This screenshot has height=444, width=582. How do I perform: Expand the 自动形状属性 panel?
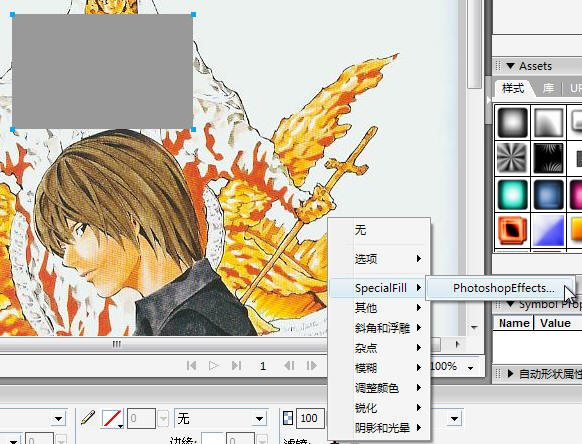(510, 374)
